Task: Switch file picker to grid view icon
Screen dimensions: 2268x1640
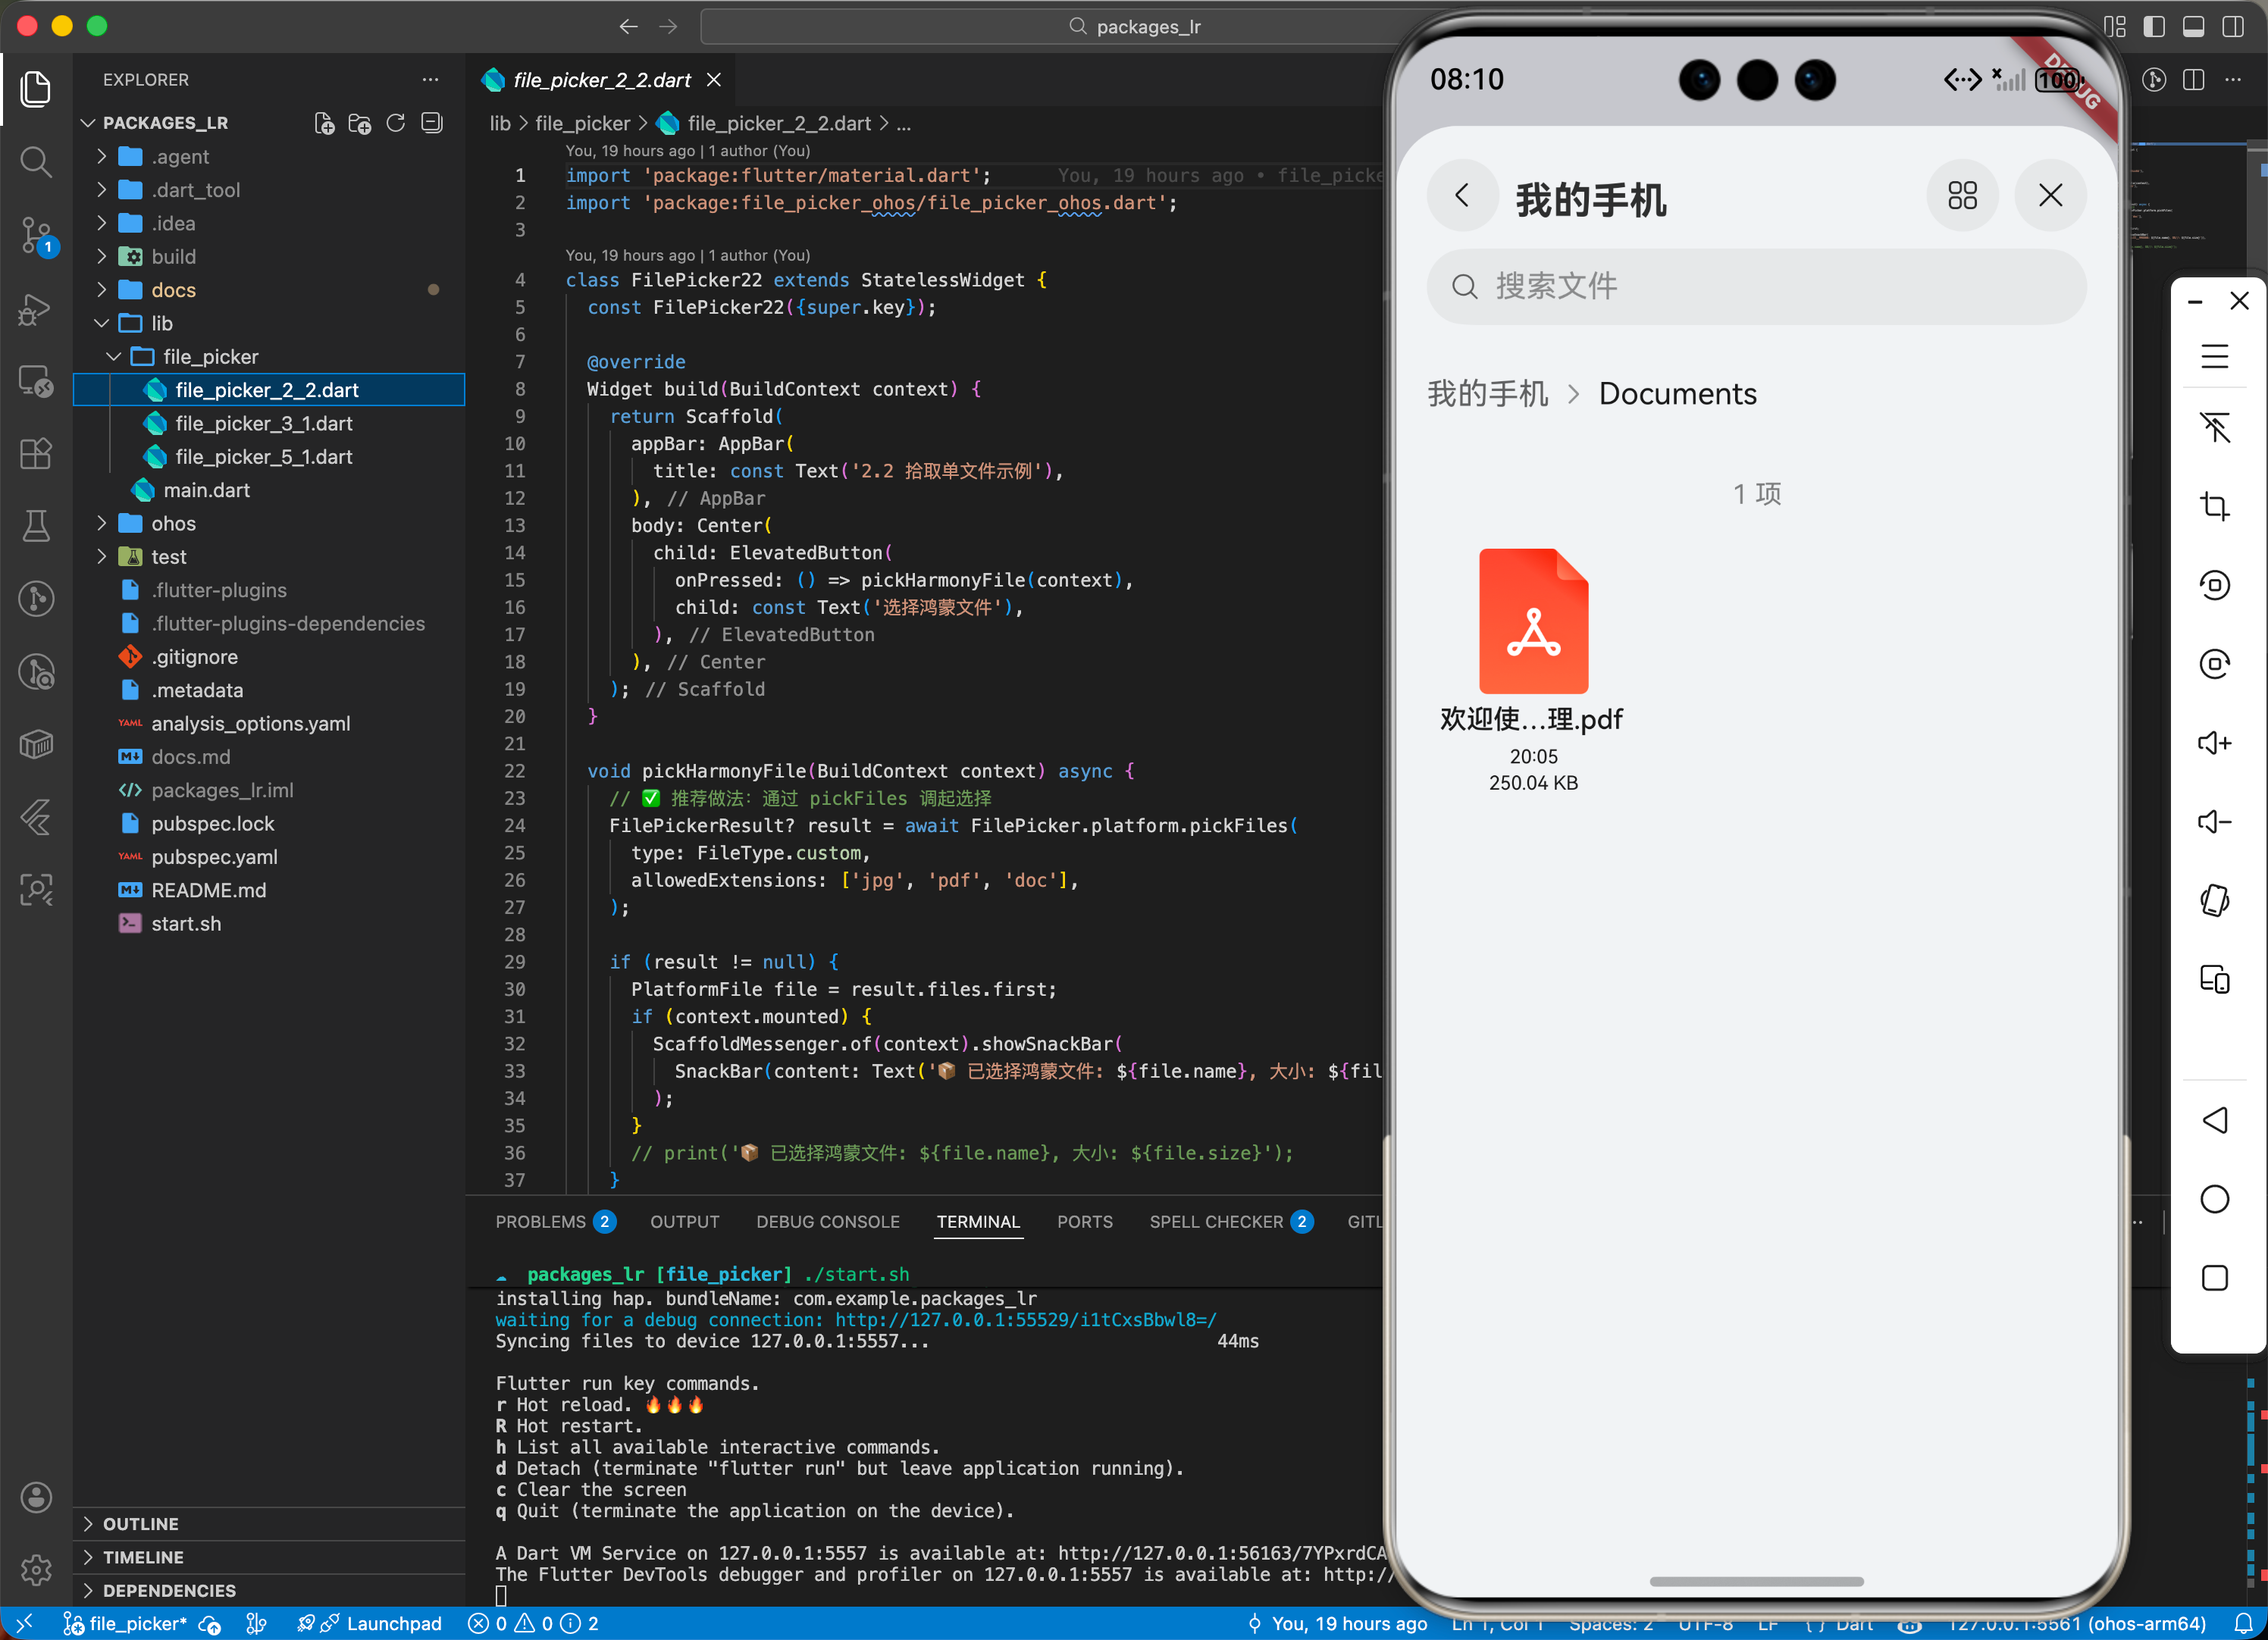Action: 1962,196
